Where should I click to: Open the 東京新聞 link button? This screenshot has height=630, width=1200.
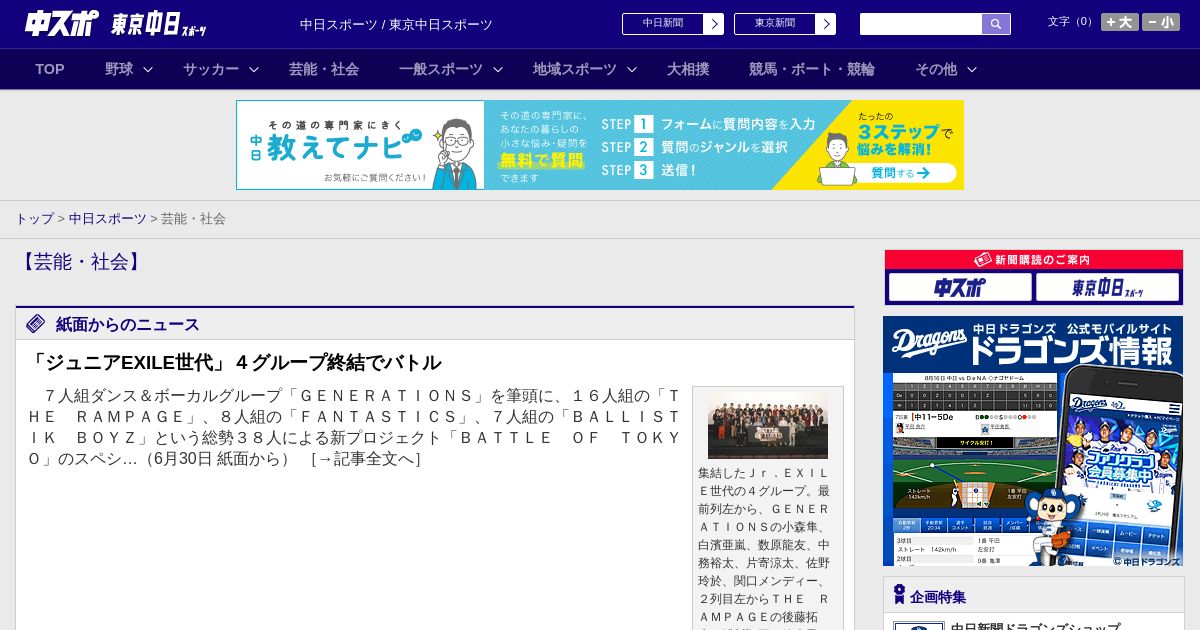[775, 24]
